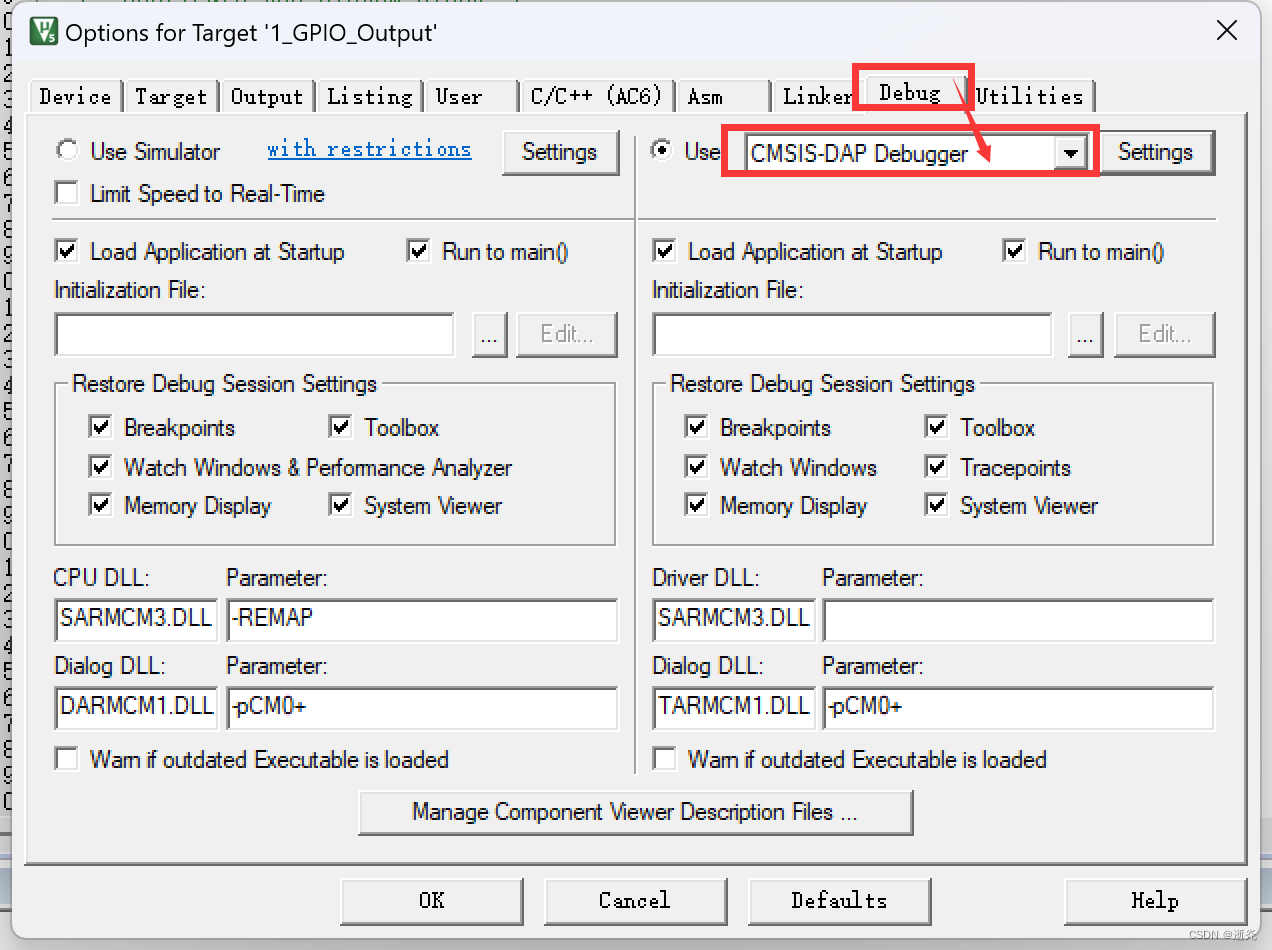Click the -REMAP parameter field

pyautogui.click(x=422, y=619)
